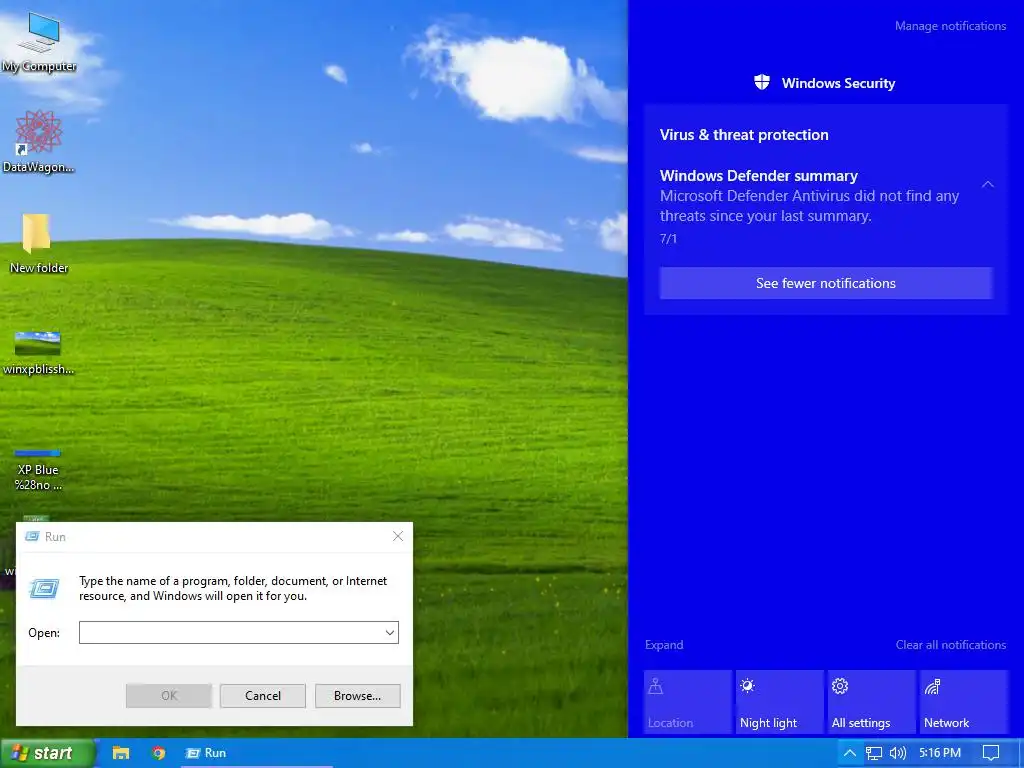Click the disabled OK button in Run

(x=169, y=696)
